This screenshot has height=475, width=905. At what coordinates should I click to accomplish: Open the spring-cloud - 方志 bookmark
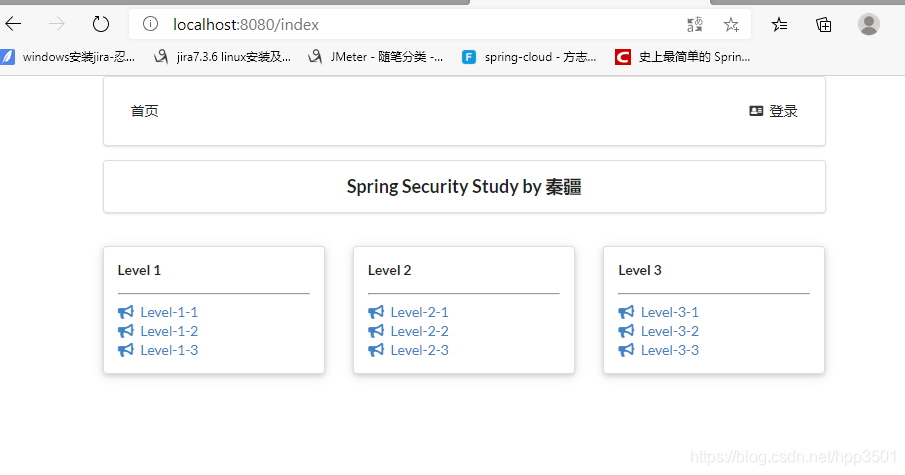coord(529,57)
